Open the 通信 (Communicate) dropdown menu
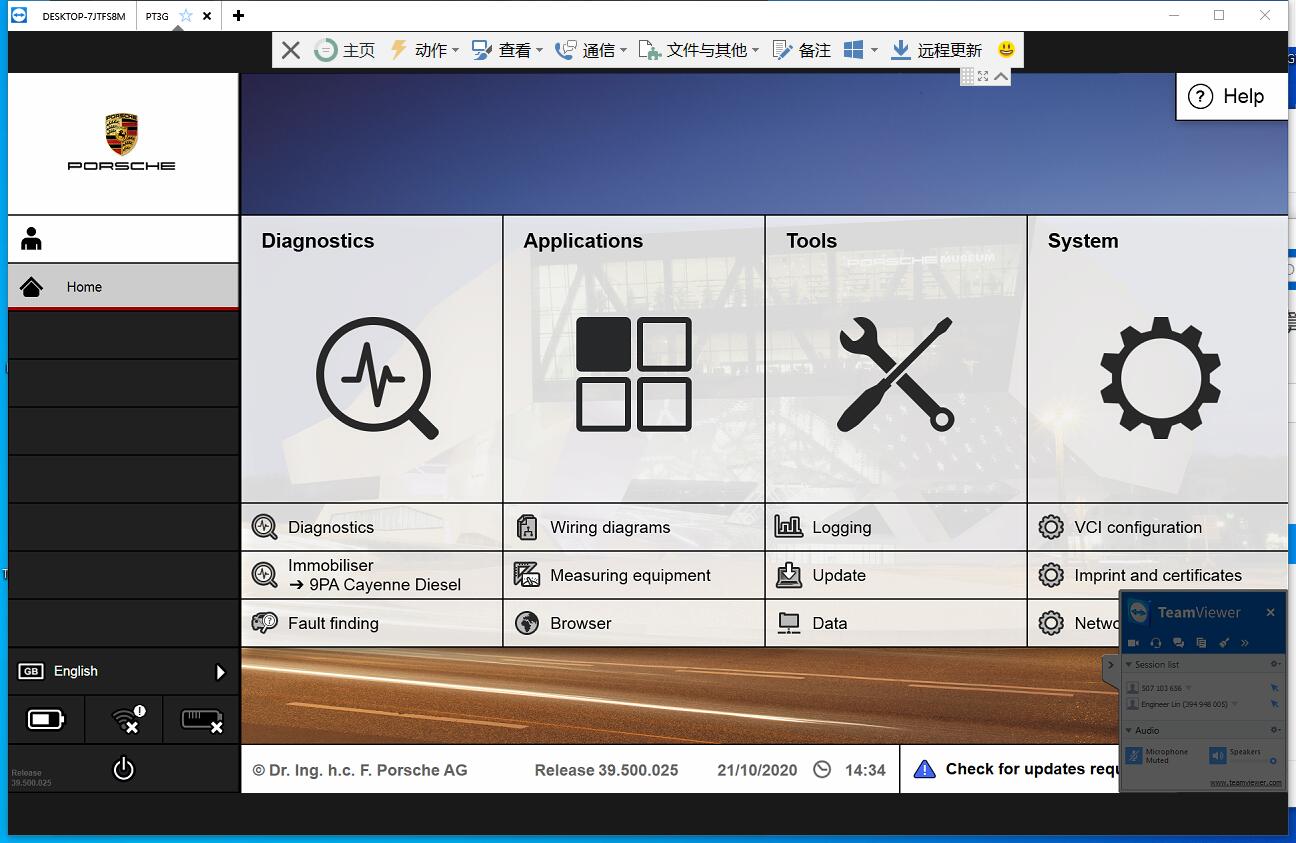Viewport: 1296px width, 843px height. [x=591, y=50]
